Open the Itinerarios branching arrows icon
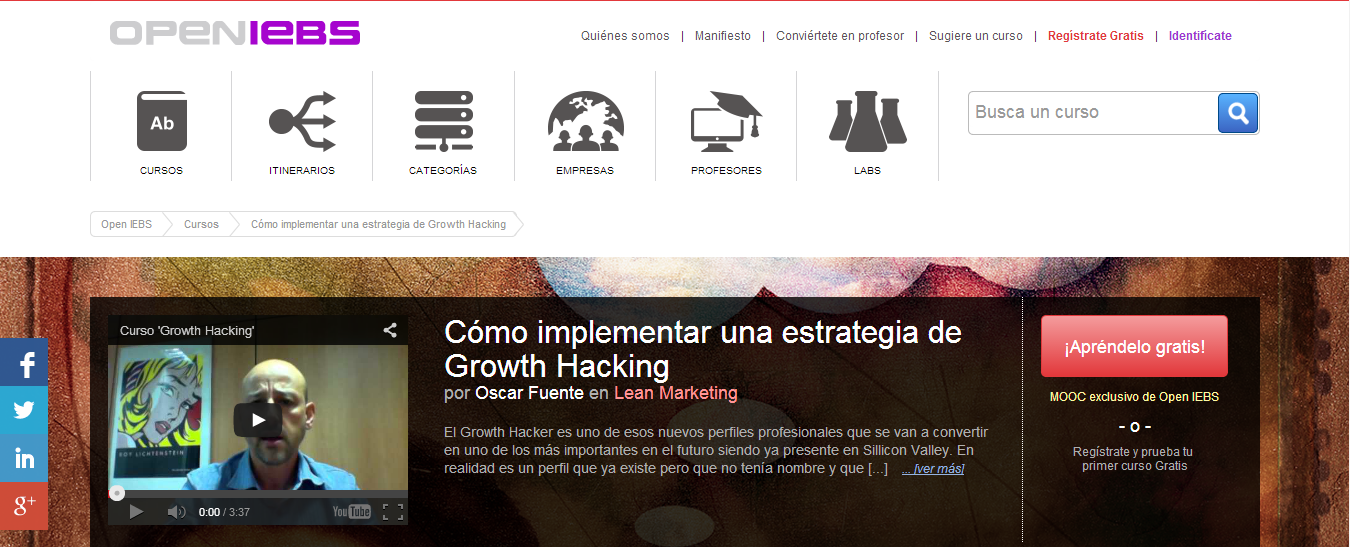The height and width of the screenshot is (547, 1350). coord(302,121)
